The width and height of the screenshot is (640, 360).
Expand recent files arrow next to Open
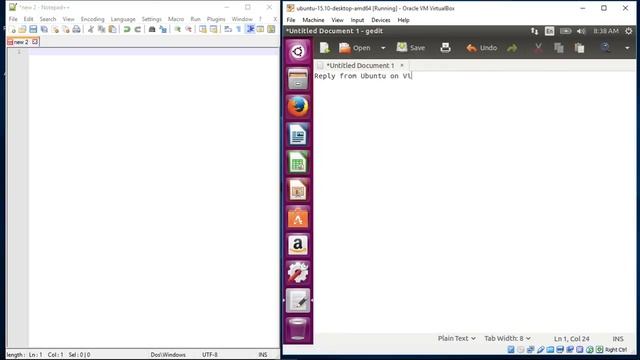click(x=383, y=48)
